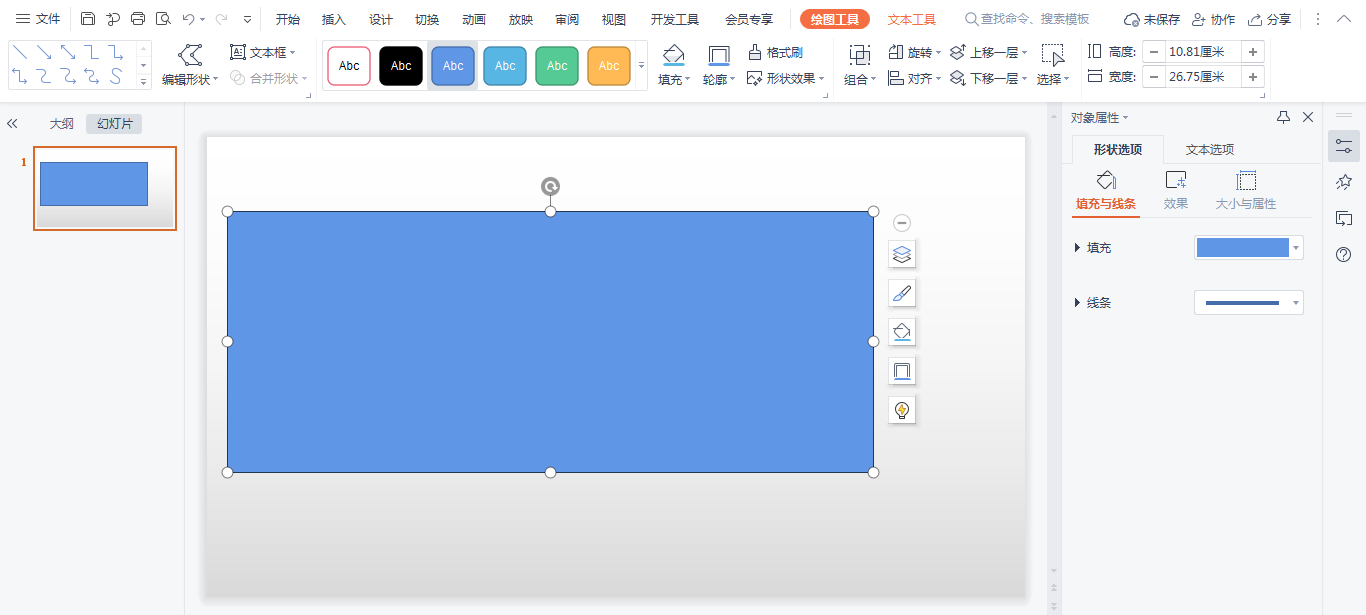1366x615 pixels.
Task: Open the line style dropdown in properties panel
Action: click(1296, 302)
